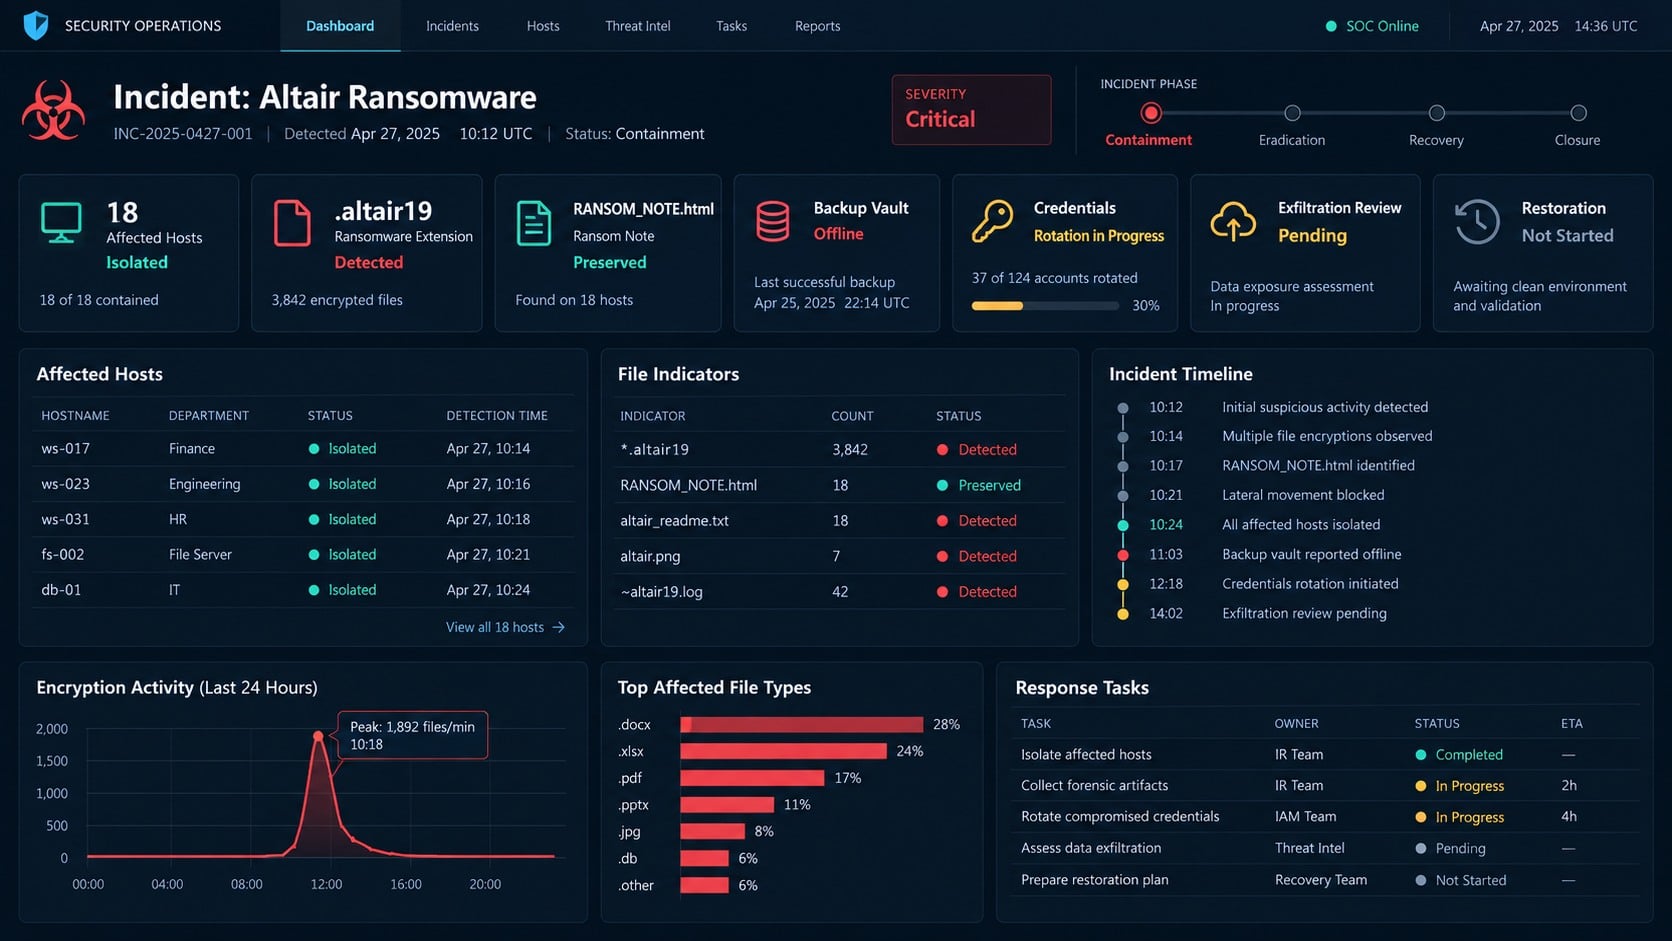Click the credentials rotation 30% progress bar
Image resolution: width=1672 pixels, height=941 pixels.
(1045, 306)
